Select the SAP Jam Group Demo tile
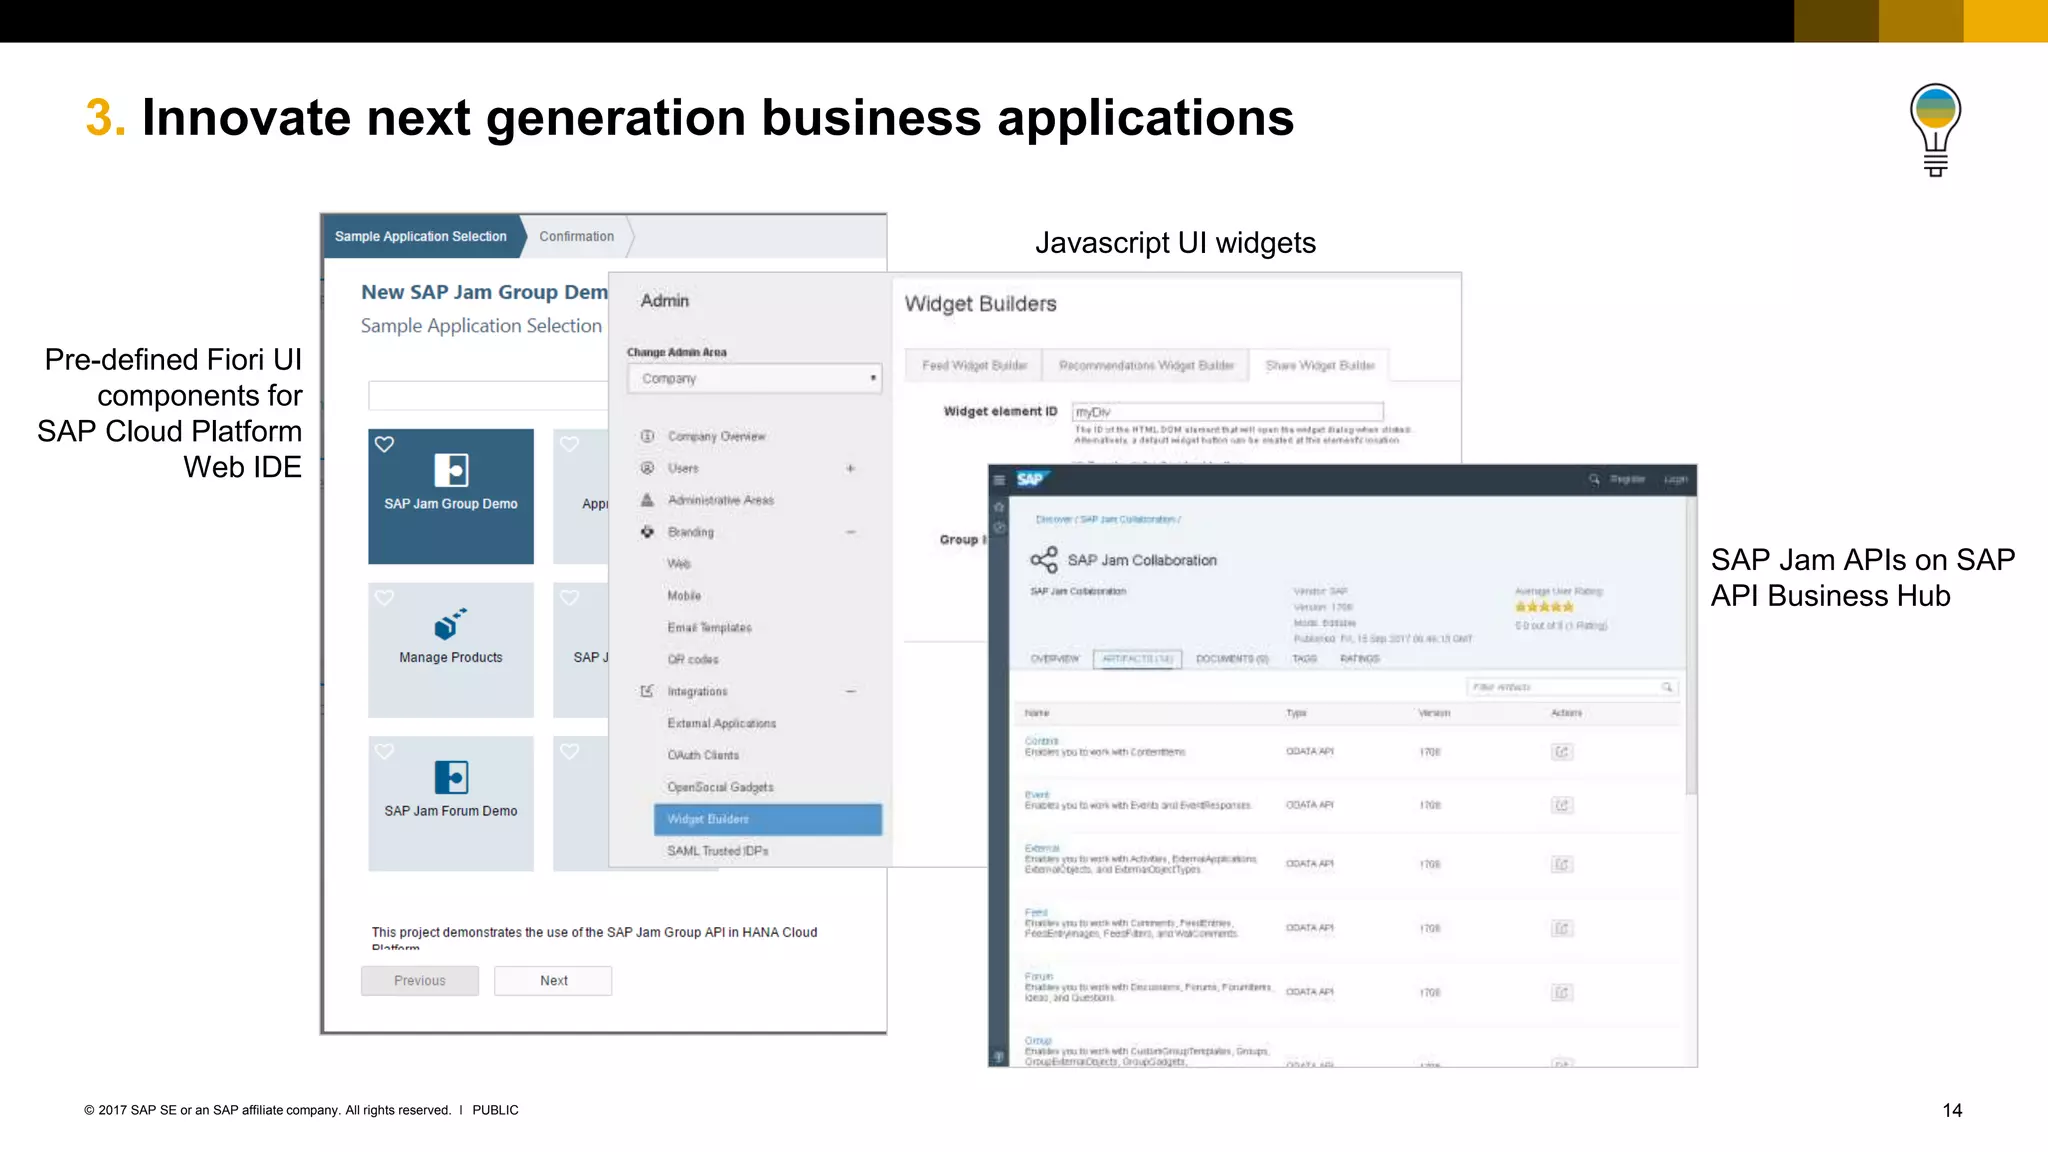The width and height of the screenshot is (2048, 1152). pyautogui.click(x=451, y=496)
